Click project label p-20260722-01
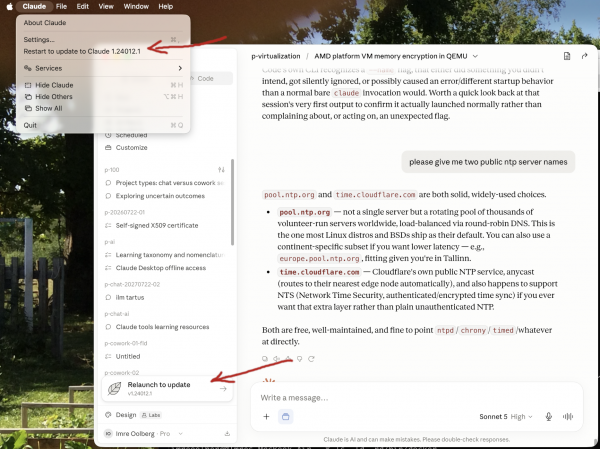 pyautogui.click(x=124, y=212)
